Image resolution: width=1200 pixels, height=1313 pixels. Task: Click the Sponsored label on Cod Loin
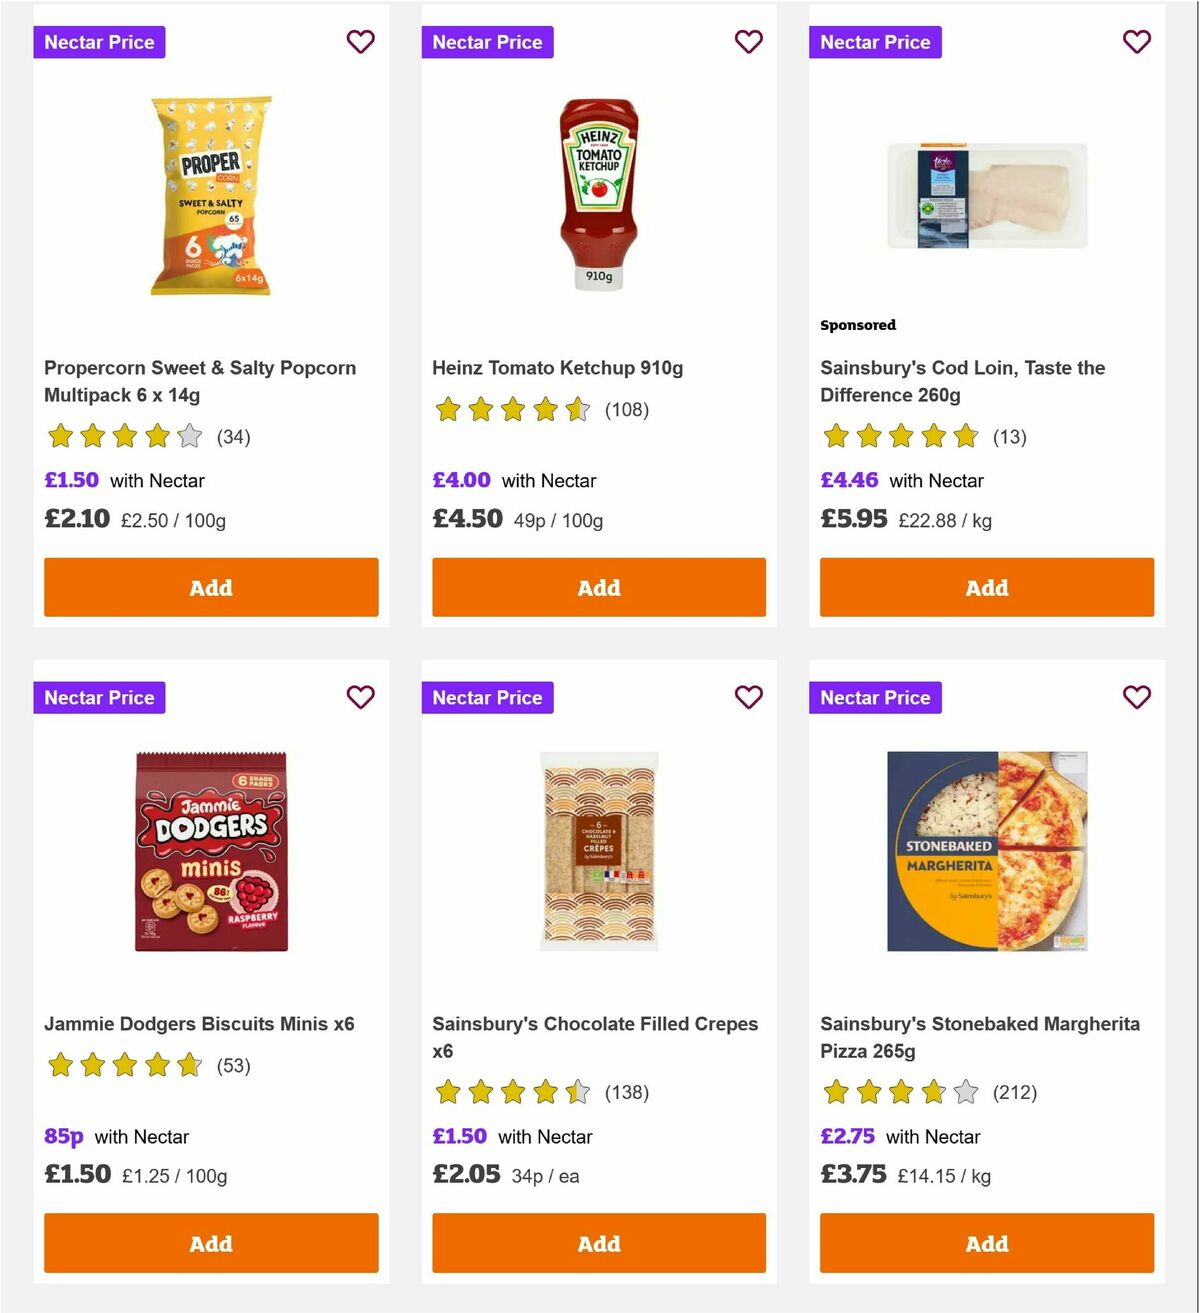pyautogui.click(x=857, y=325)
